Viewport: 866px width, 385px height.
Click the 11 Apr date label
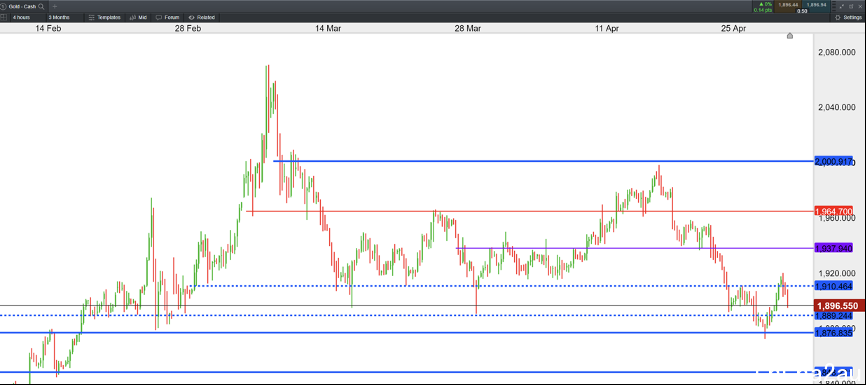coord(607,28)
